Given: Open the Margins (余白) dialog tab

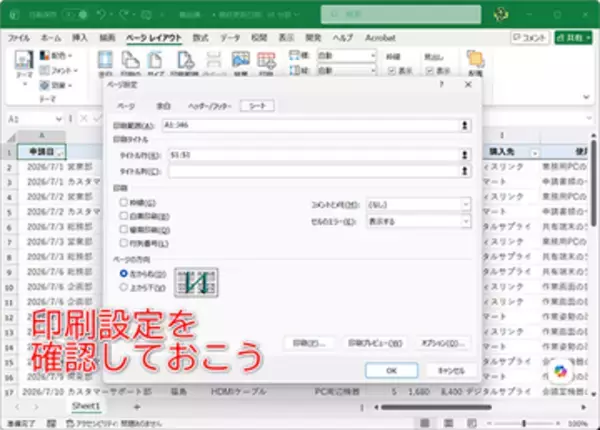Looking at the screenshot, I should [x=163, y=106].
